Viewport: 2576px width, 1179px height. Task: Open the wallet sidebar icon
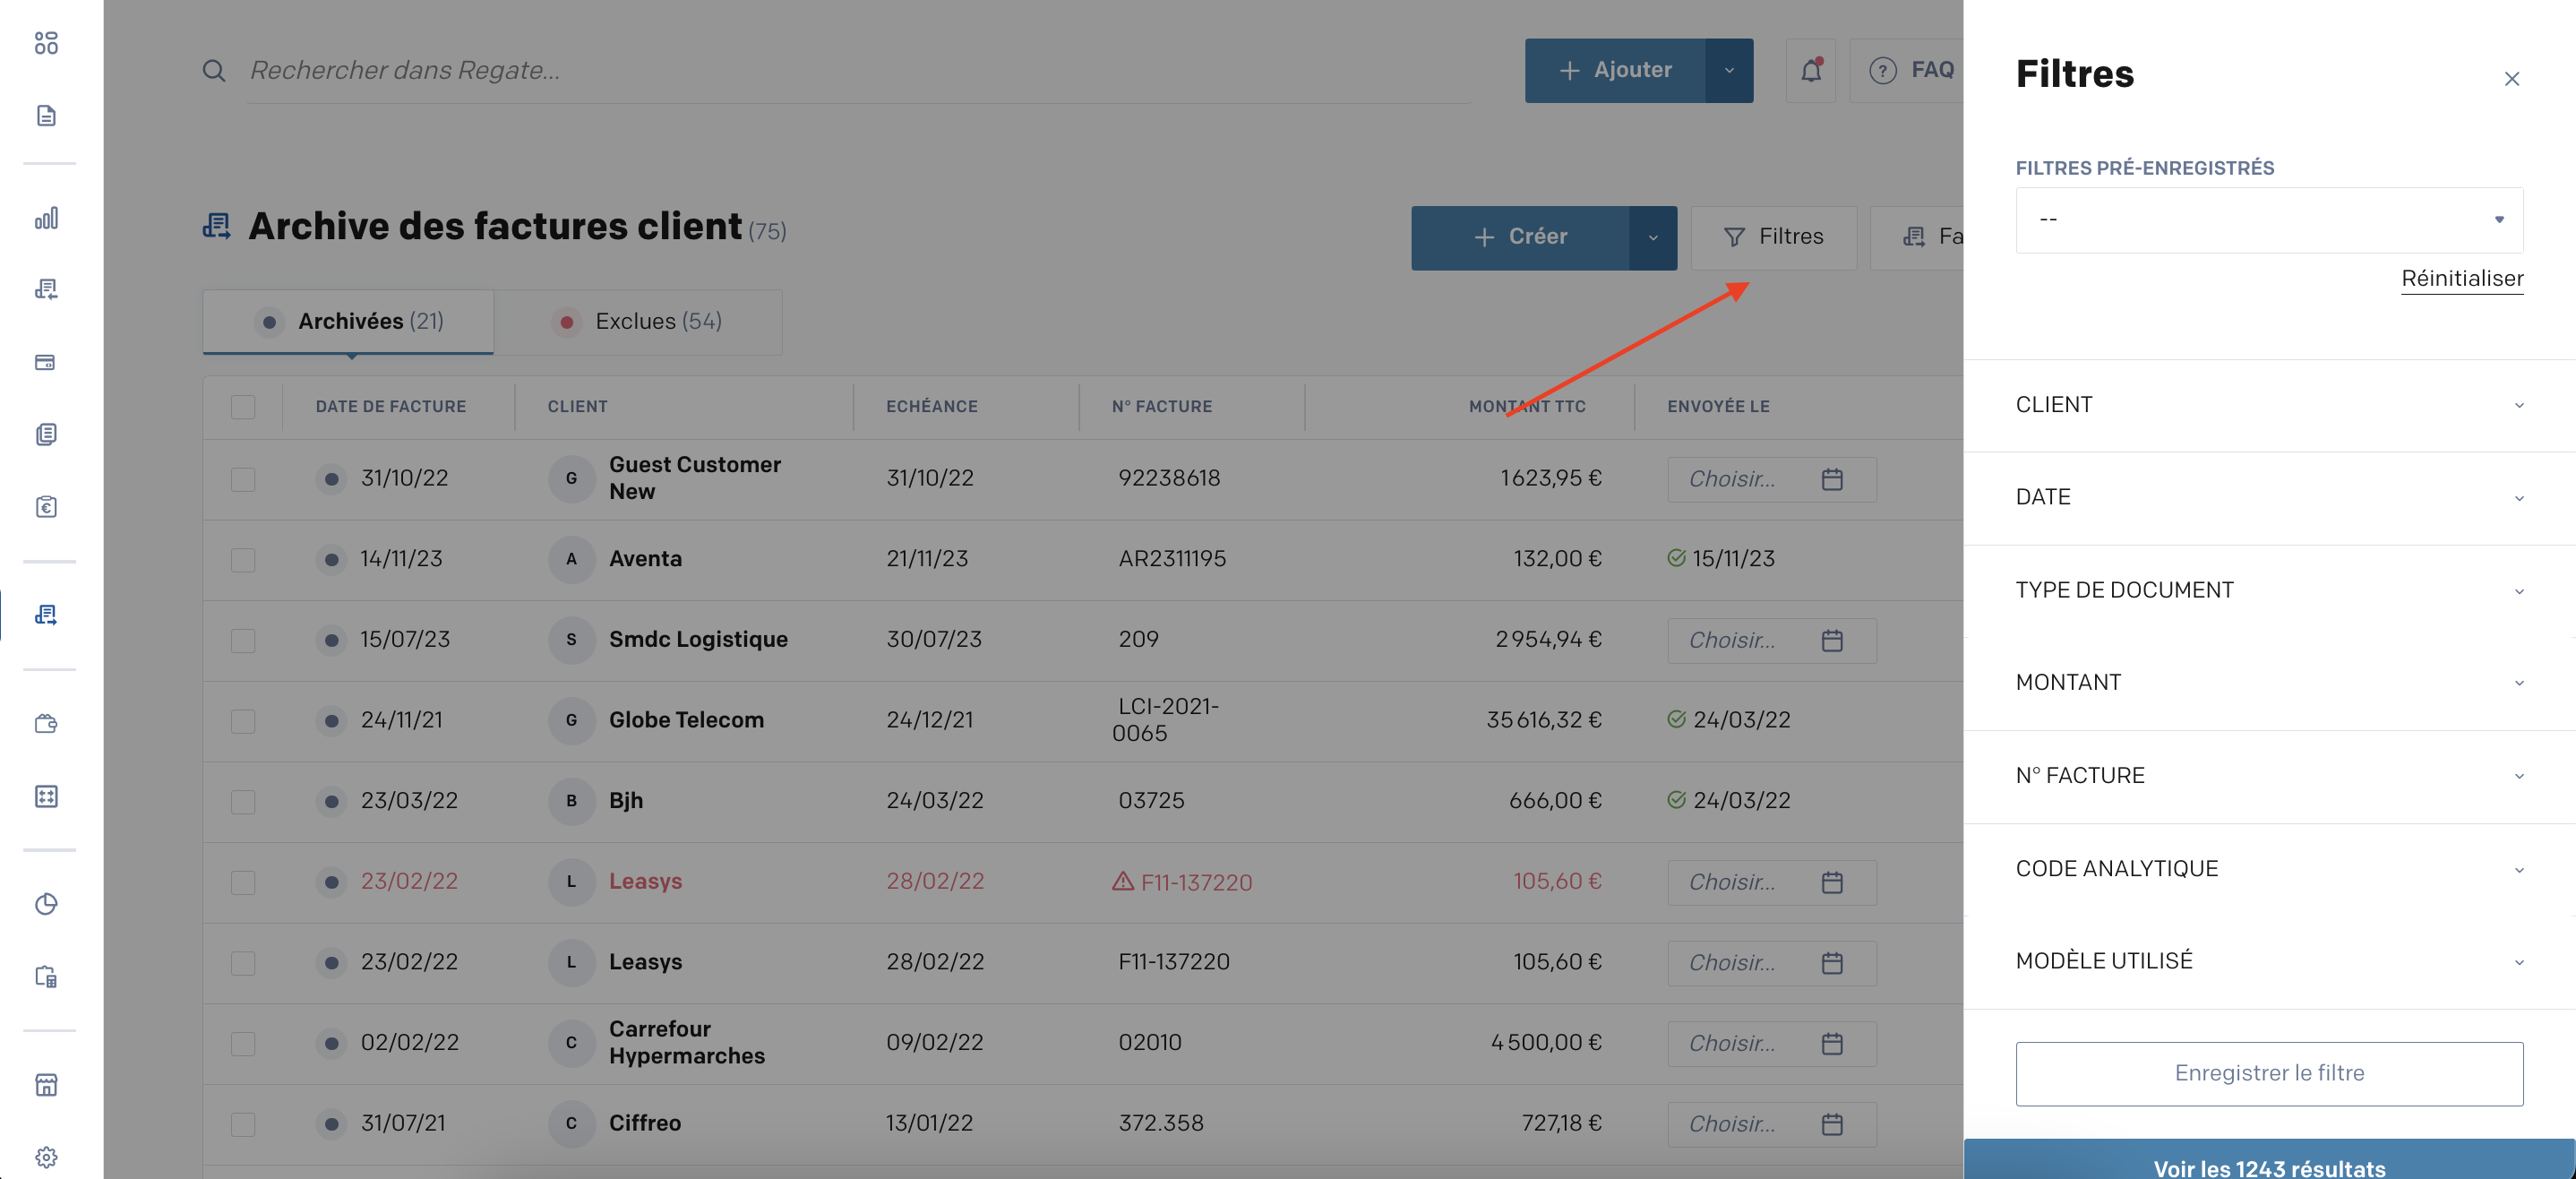click(46, 723)
